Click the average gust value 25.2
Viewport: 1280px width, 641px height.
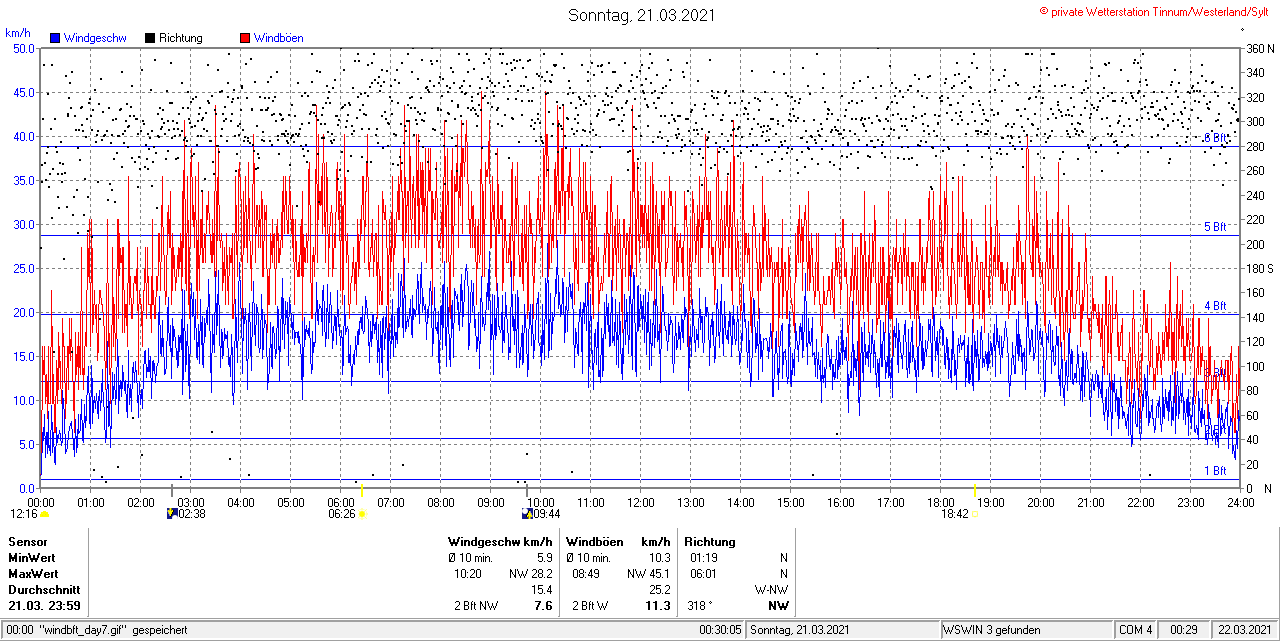coord(660,589)
